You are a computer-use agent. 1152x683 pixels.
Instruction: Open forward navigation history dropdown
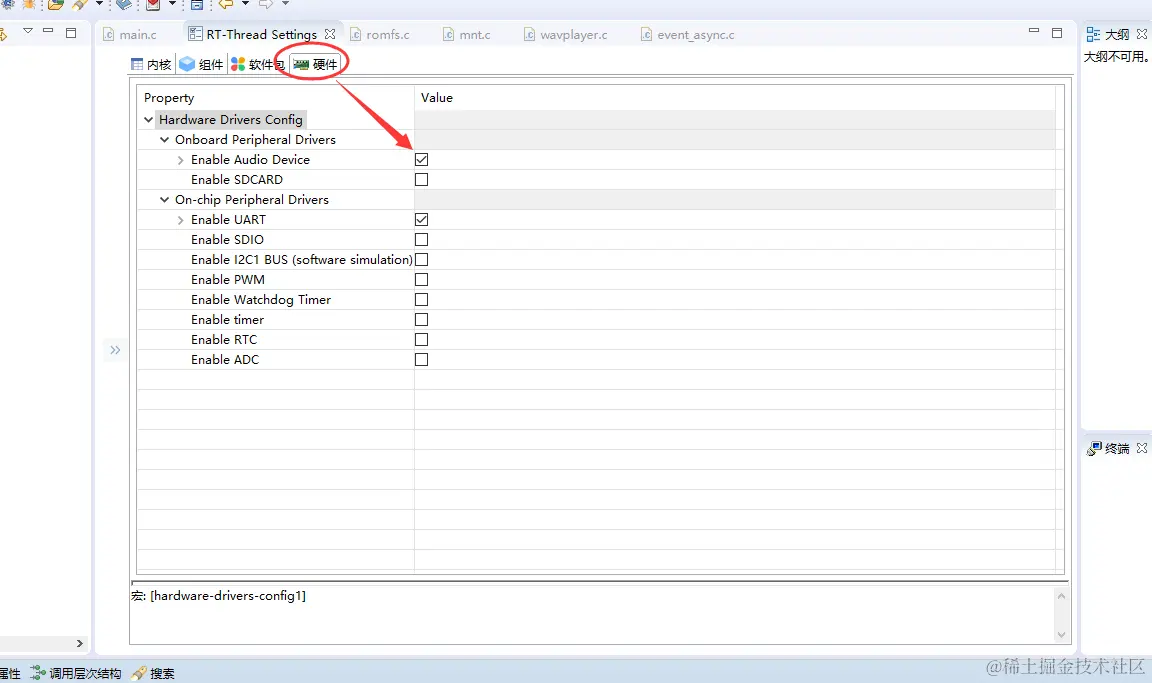tap(286, 4)
